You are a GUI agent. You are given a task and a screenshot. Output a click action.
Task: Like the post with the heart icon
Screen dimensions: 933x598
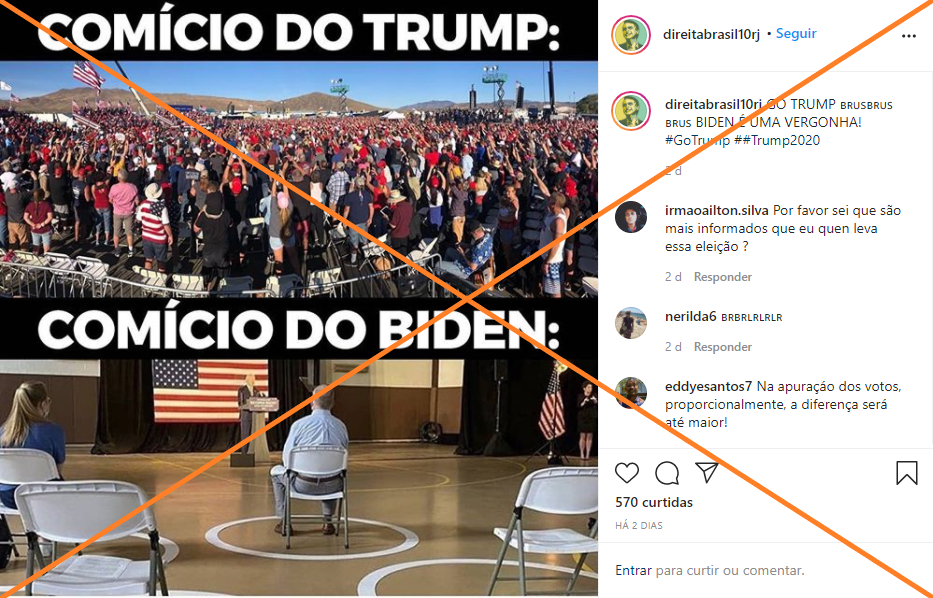point(627,473)
